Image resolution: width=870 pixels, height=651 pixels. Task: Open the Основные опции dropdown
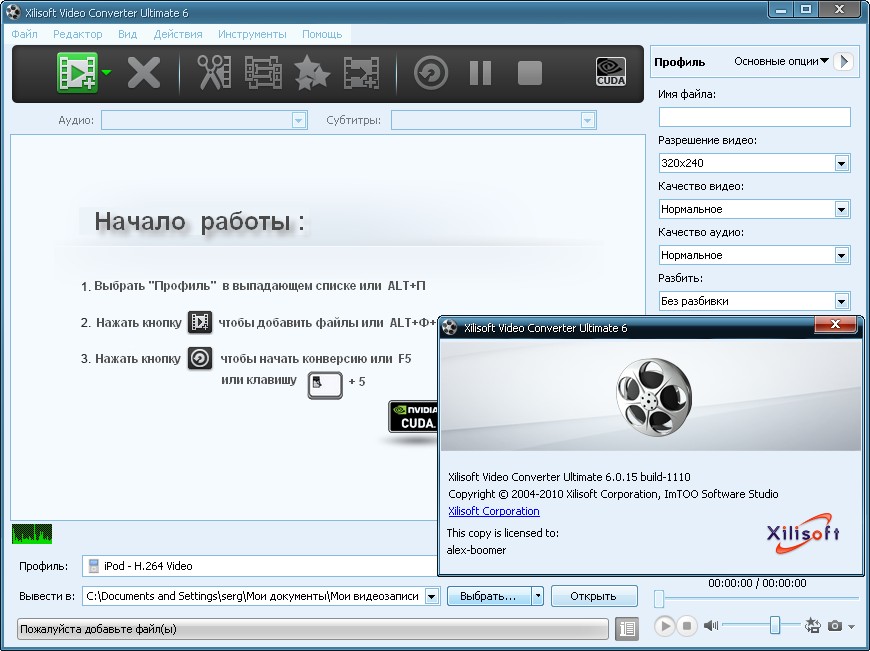(781, 61)
